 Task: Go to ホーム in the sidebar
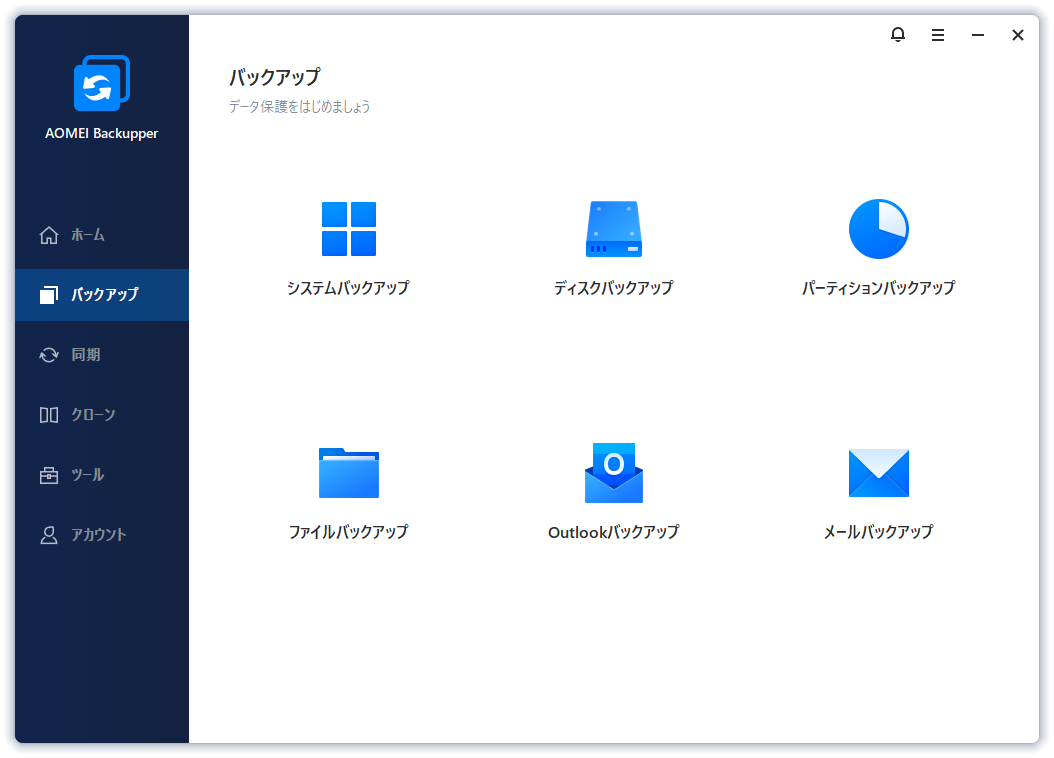click(x=87, y=235)
